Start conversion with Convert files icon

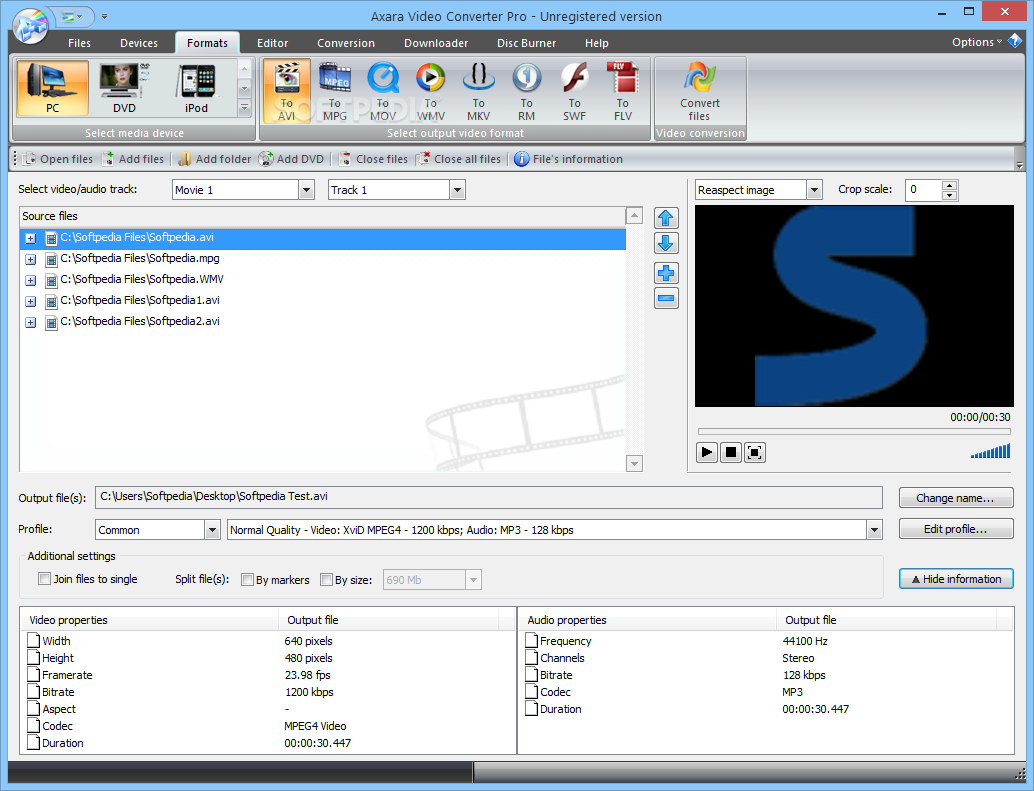[700, 91]
